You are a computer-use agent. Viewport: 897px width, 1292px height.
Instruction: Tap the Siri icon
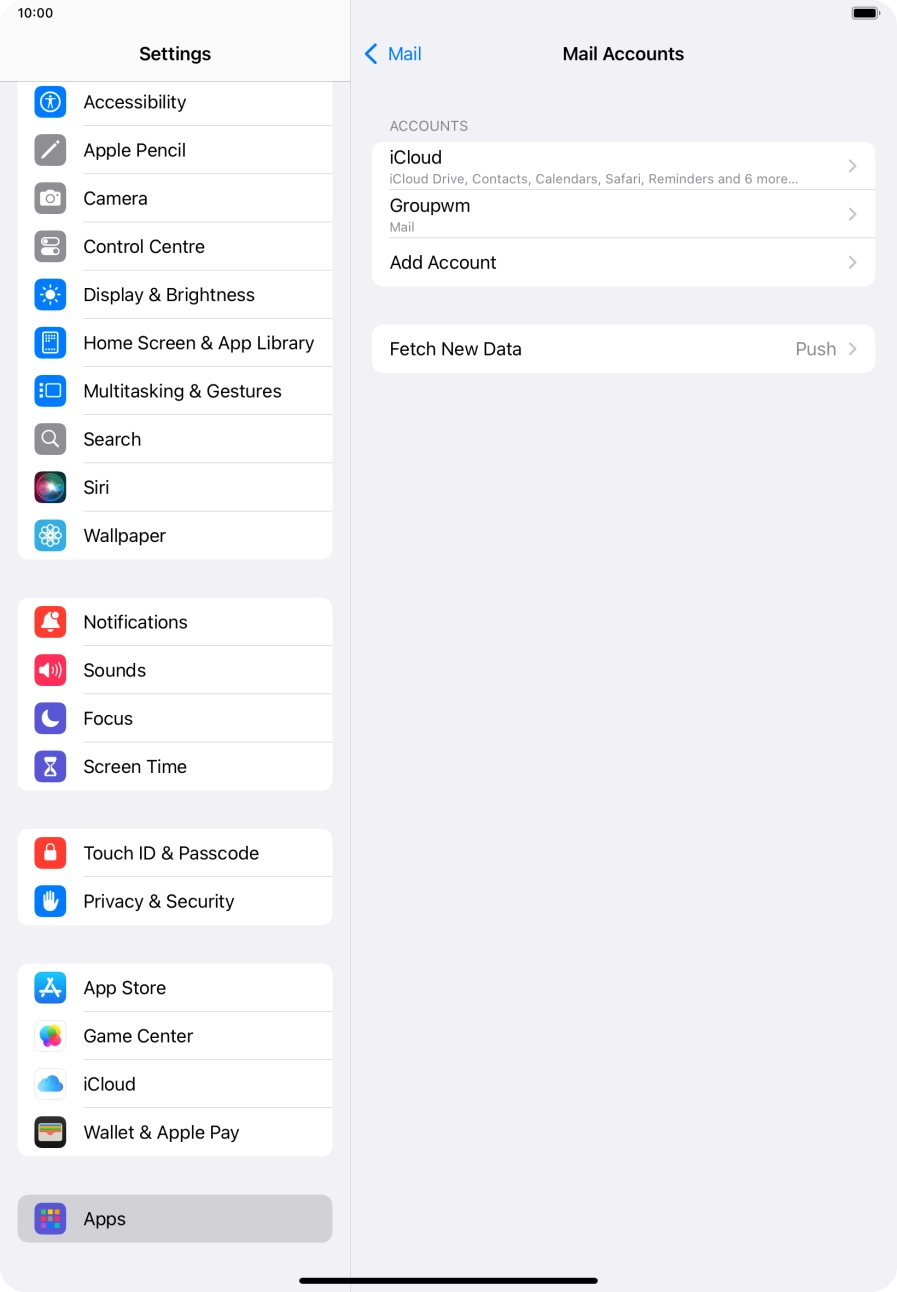50,487
